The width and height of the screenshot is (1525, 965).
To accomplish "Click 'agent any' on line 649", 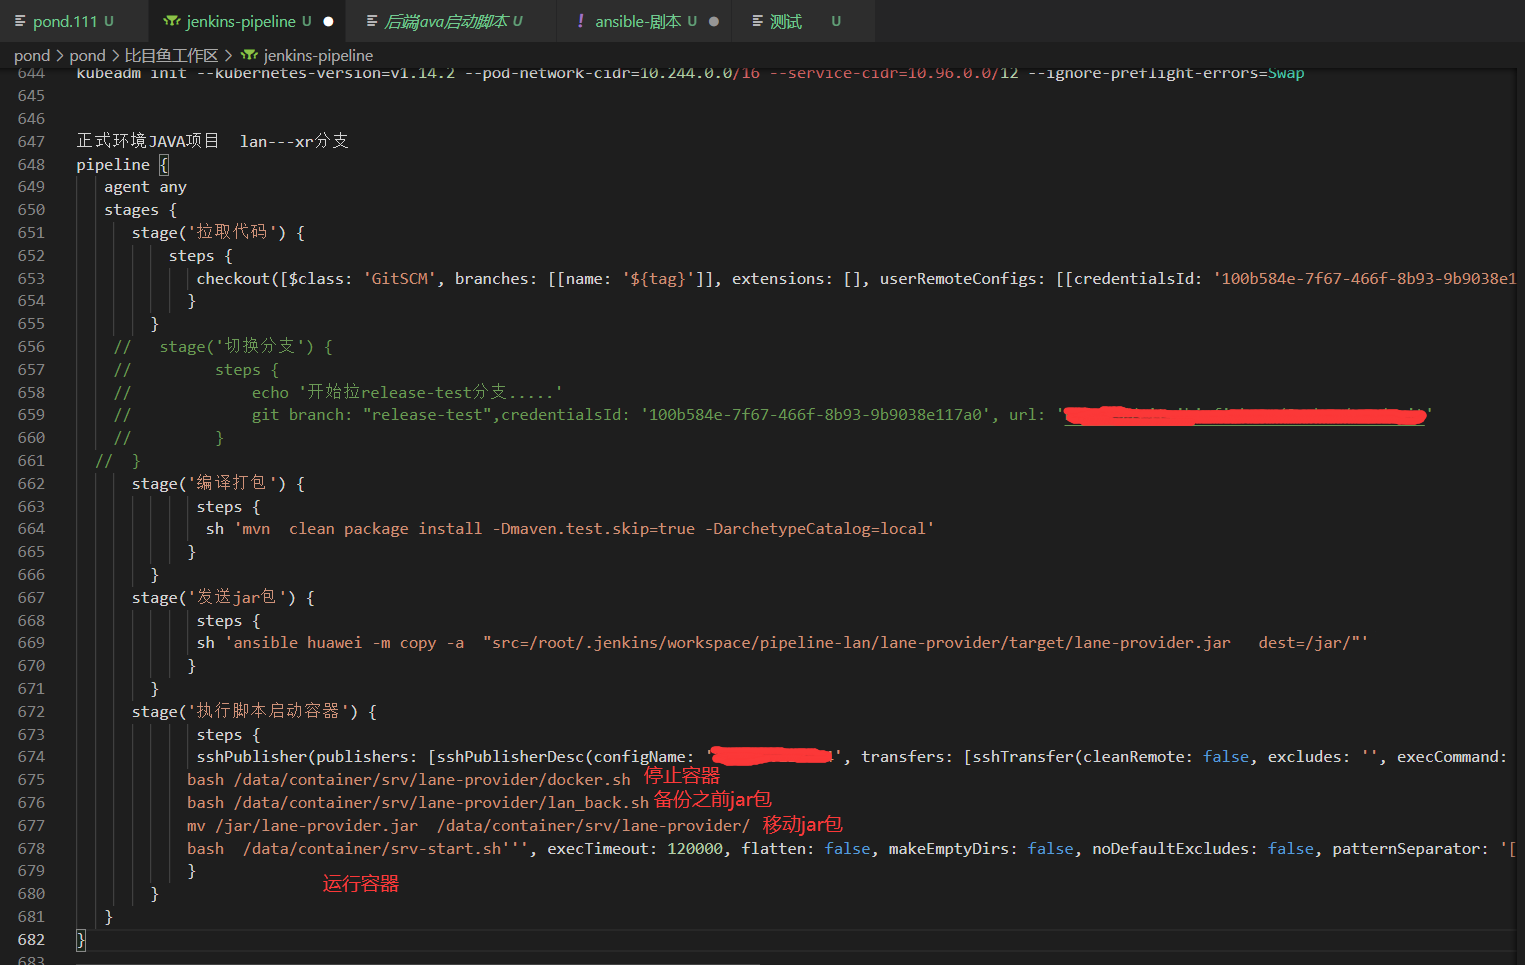I will click(145, 187).
